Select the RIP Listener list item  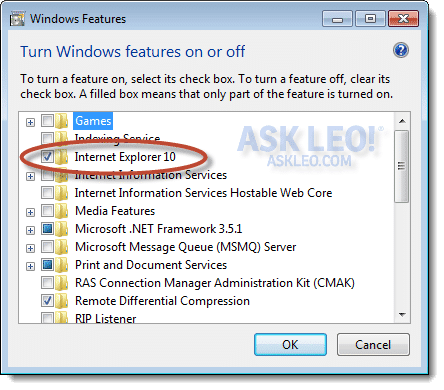coord(105,318)
